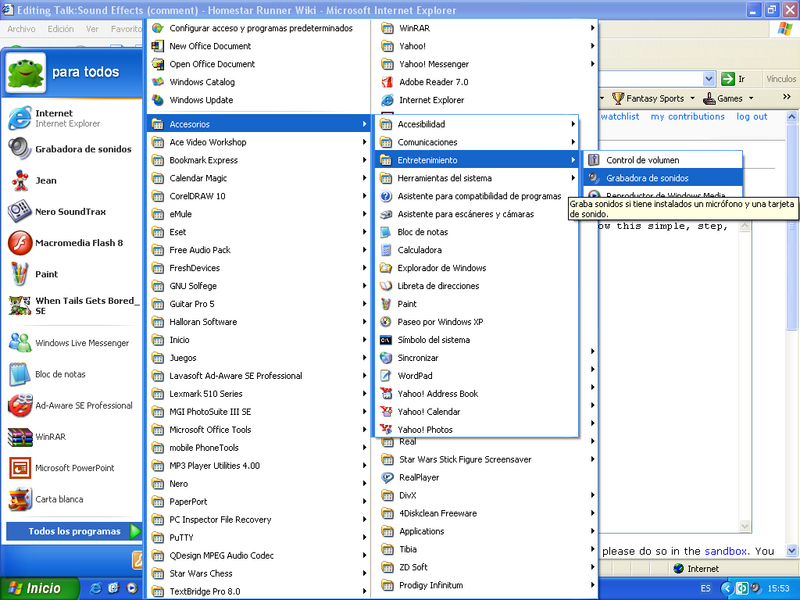Click the Open Office Document icon

point(158,64)
